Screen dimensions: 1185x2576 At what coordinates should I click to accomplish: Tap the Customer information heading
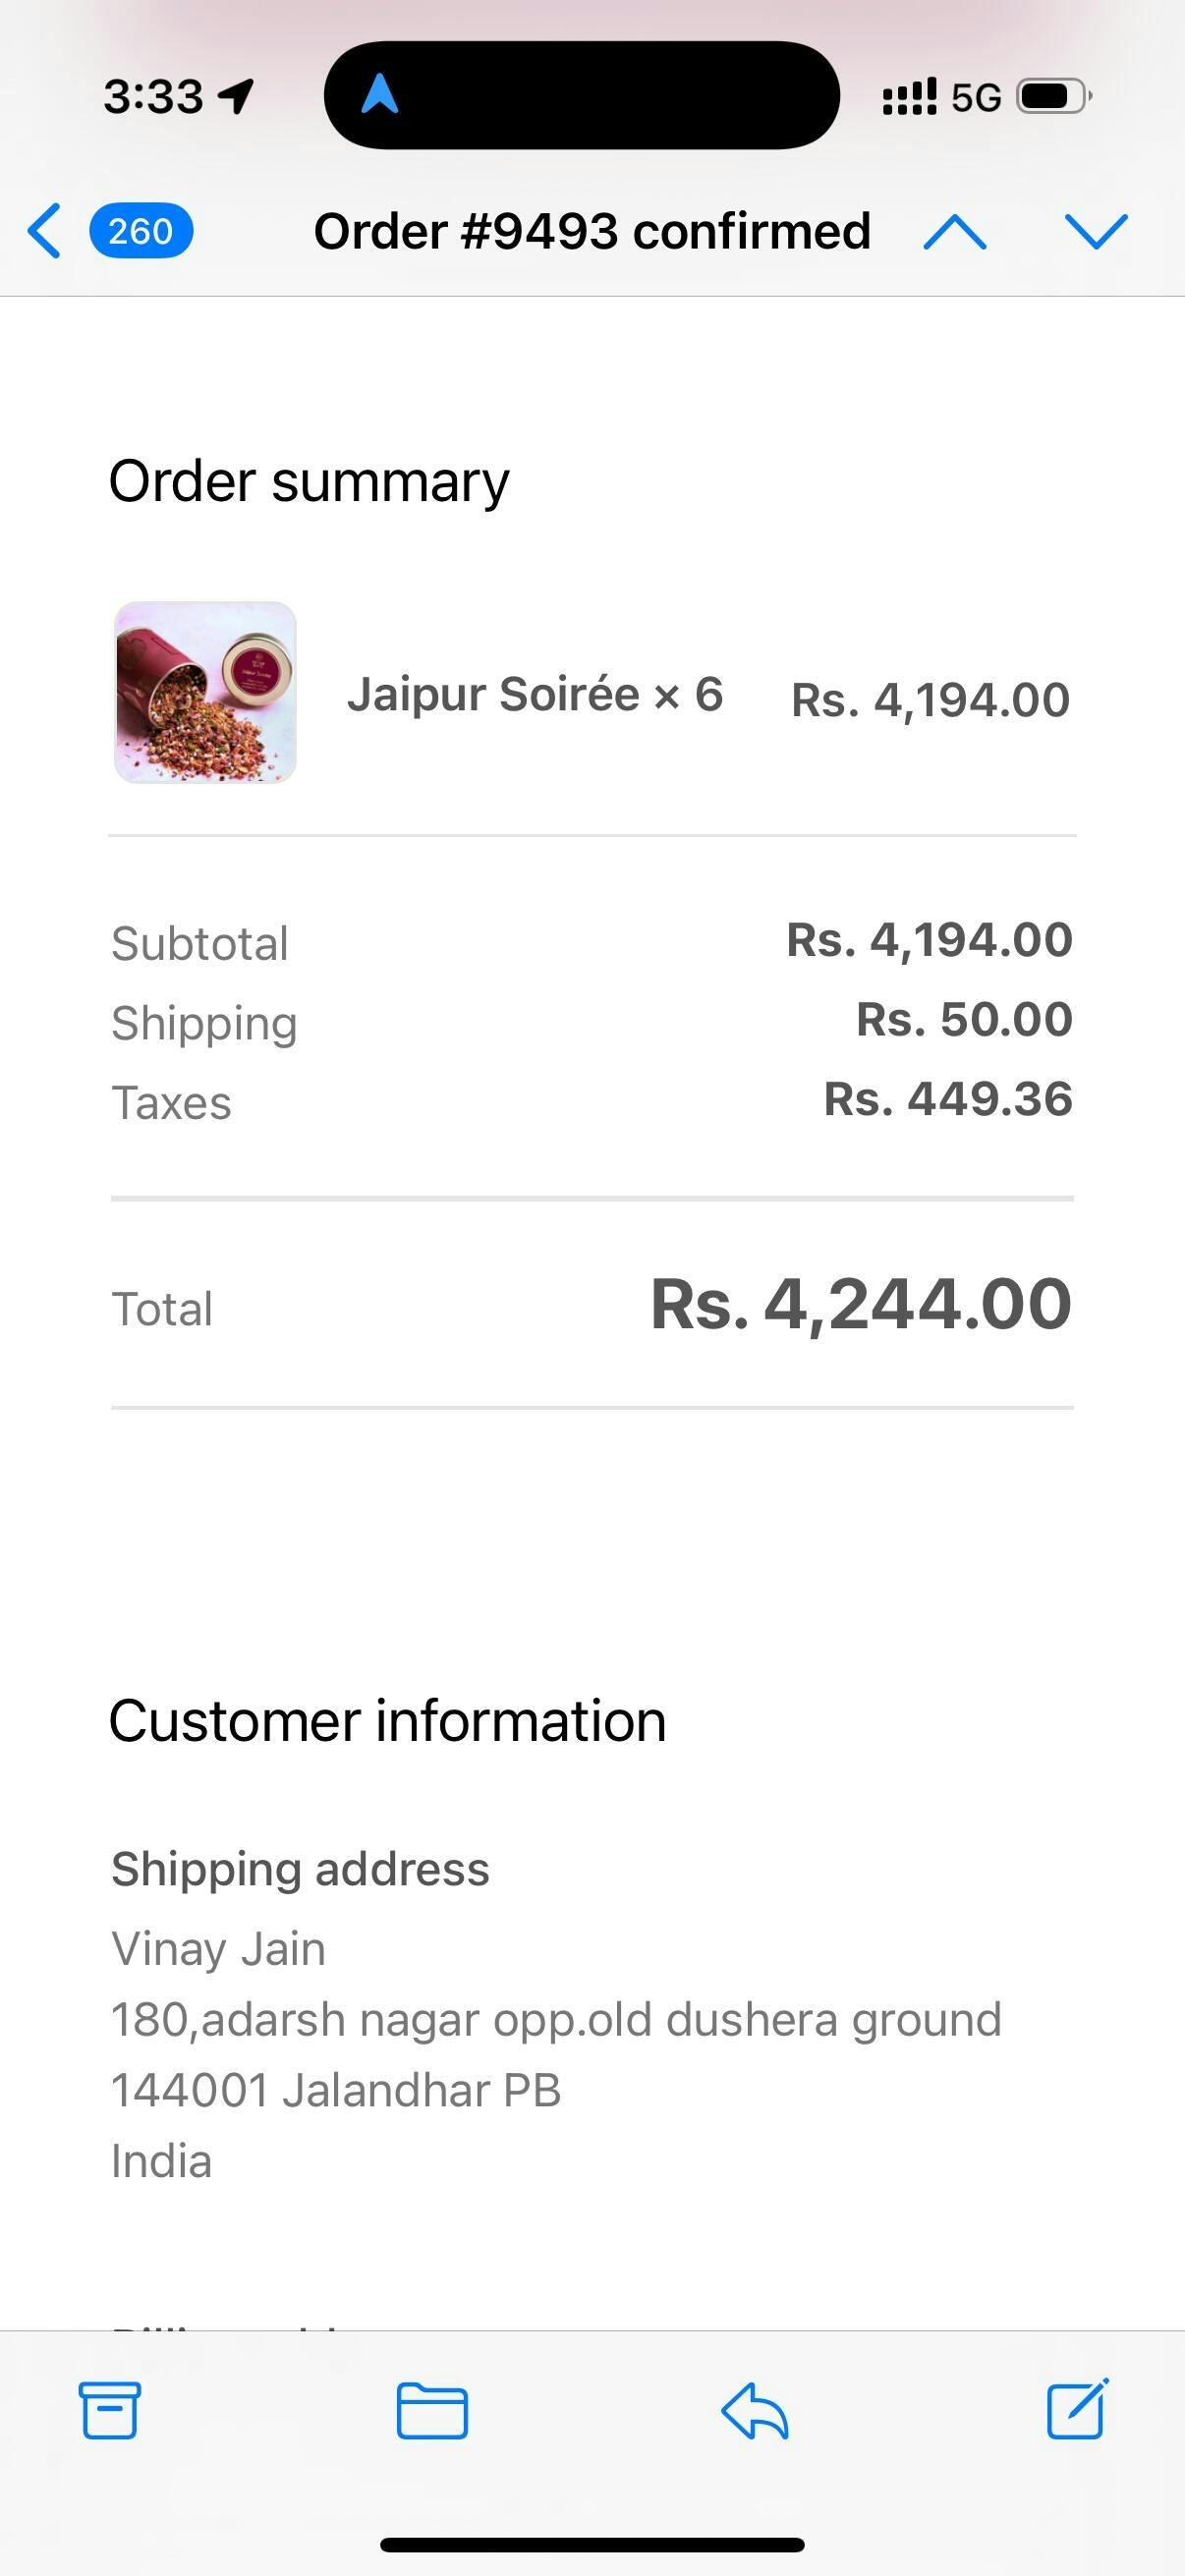(x=387, y=1721)
